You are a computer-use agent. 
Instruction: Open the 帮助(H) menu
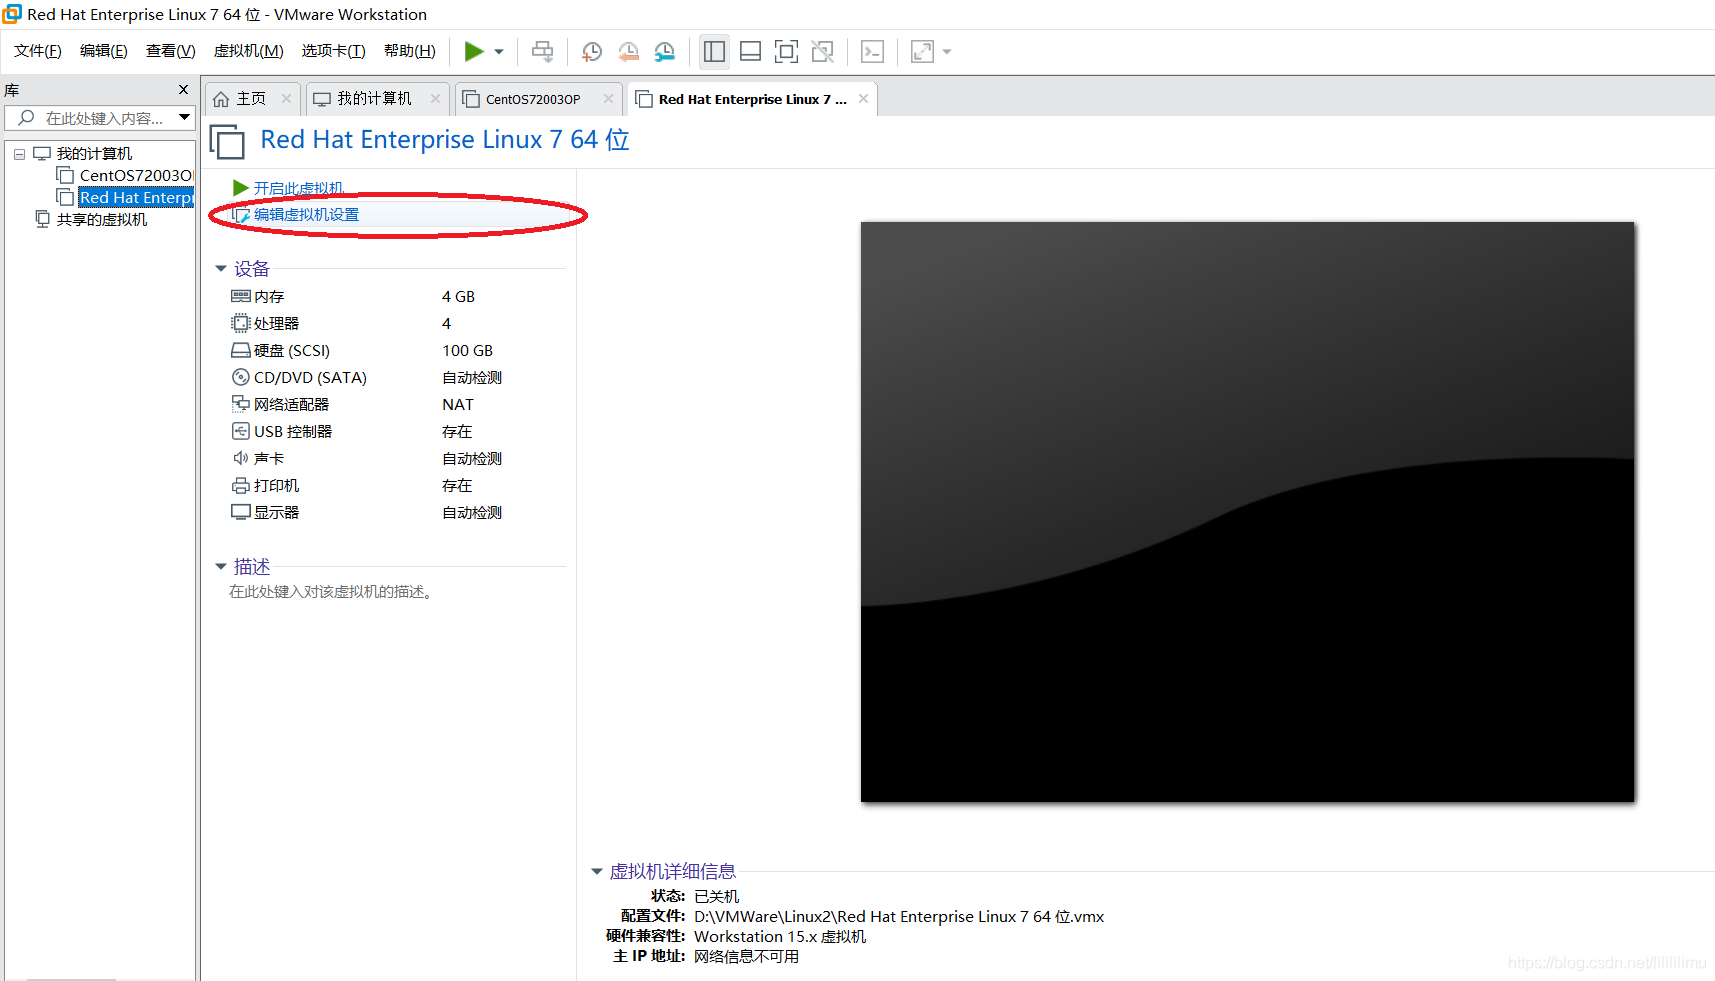click(x=410, y=51)
